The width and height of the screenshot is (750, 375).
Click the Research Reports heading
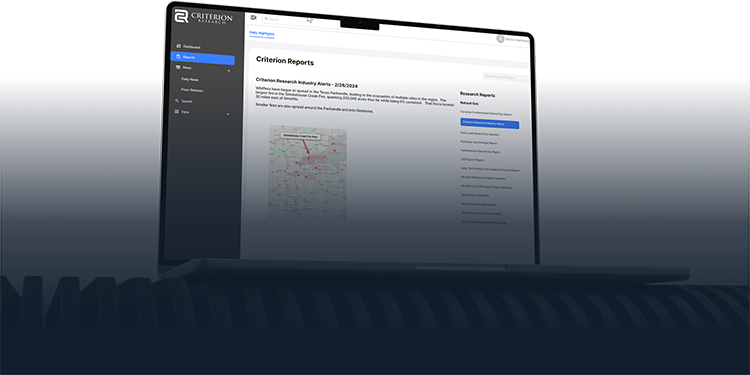[477, 95]
